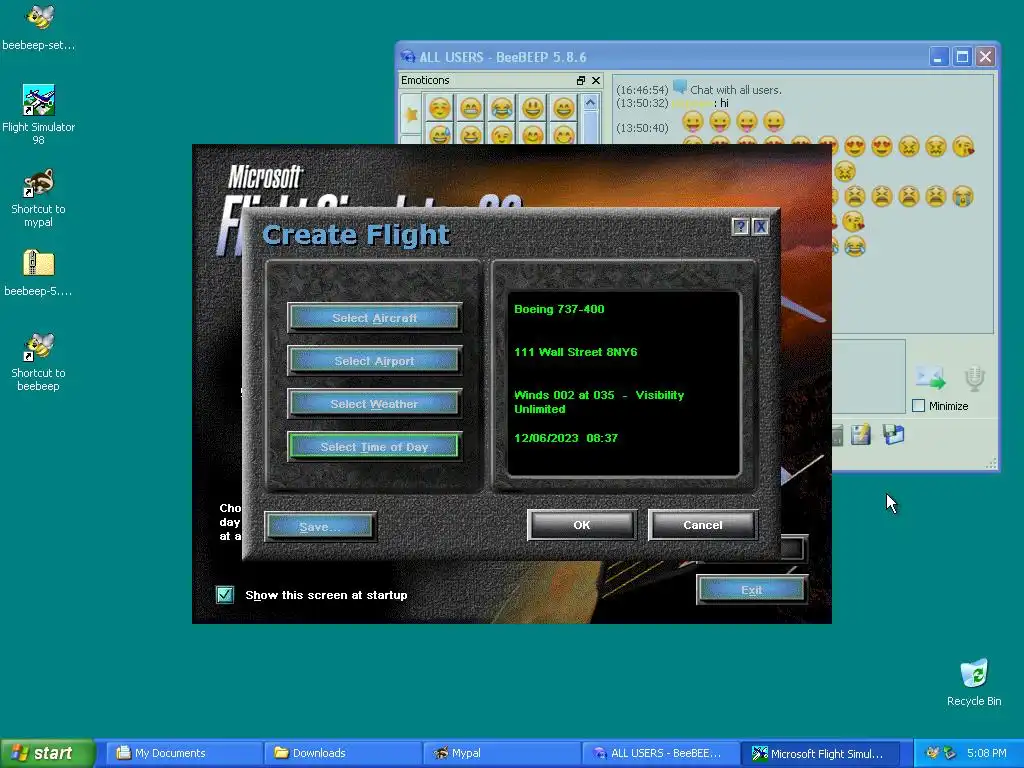Image resolution: width=1024 pixels, height=768 pixels.
Task: Click the chat bubble icon beside Chat with all users
Action: pos(679,87)
